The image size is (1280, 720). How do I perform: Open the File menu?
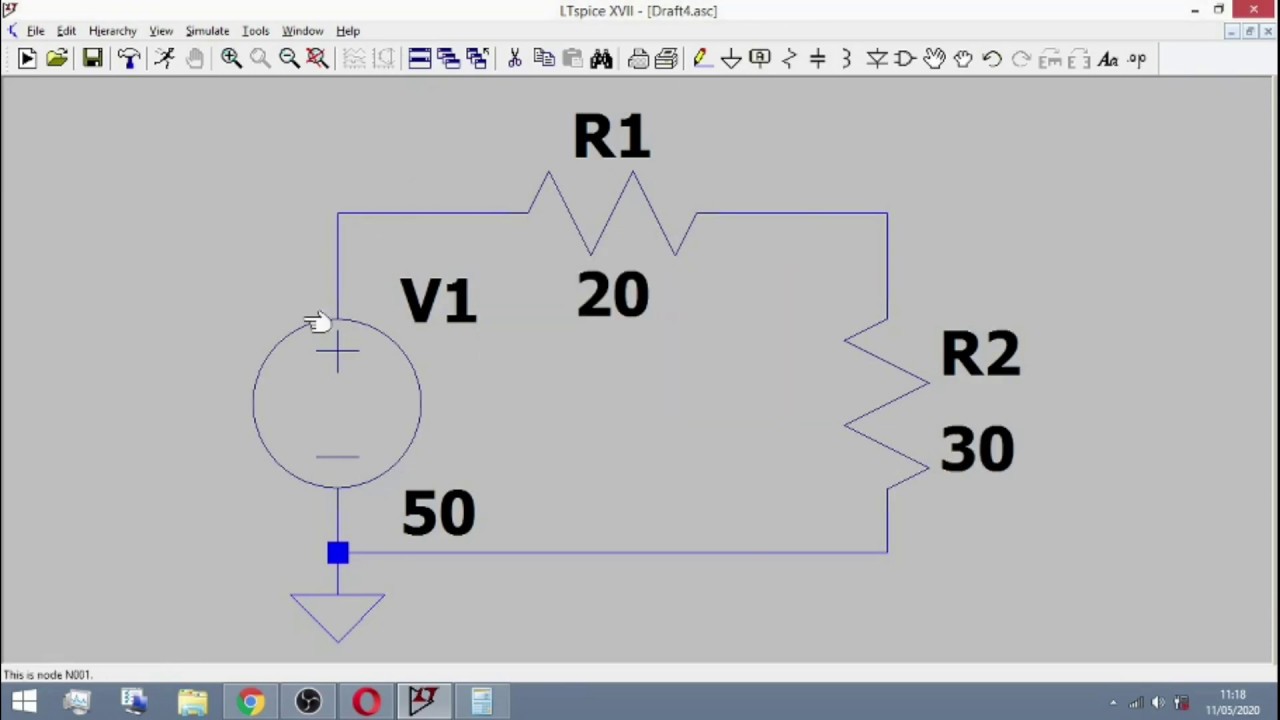(35, 31)
